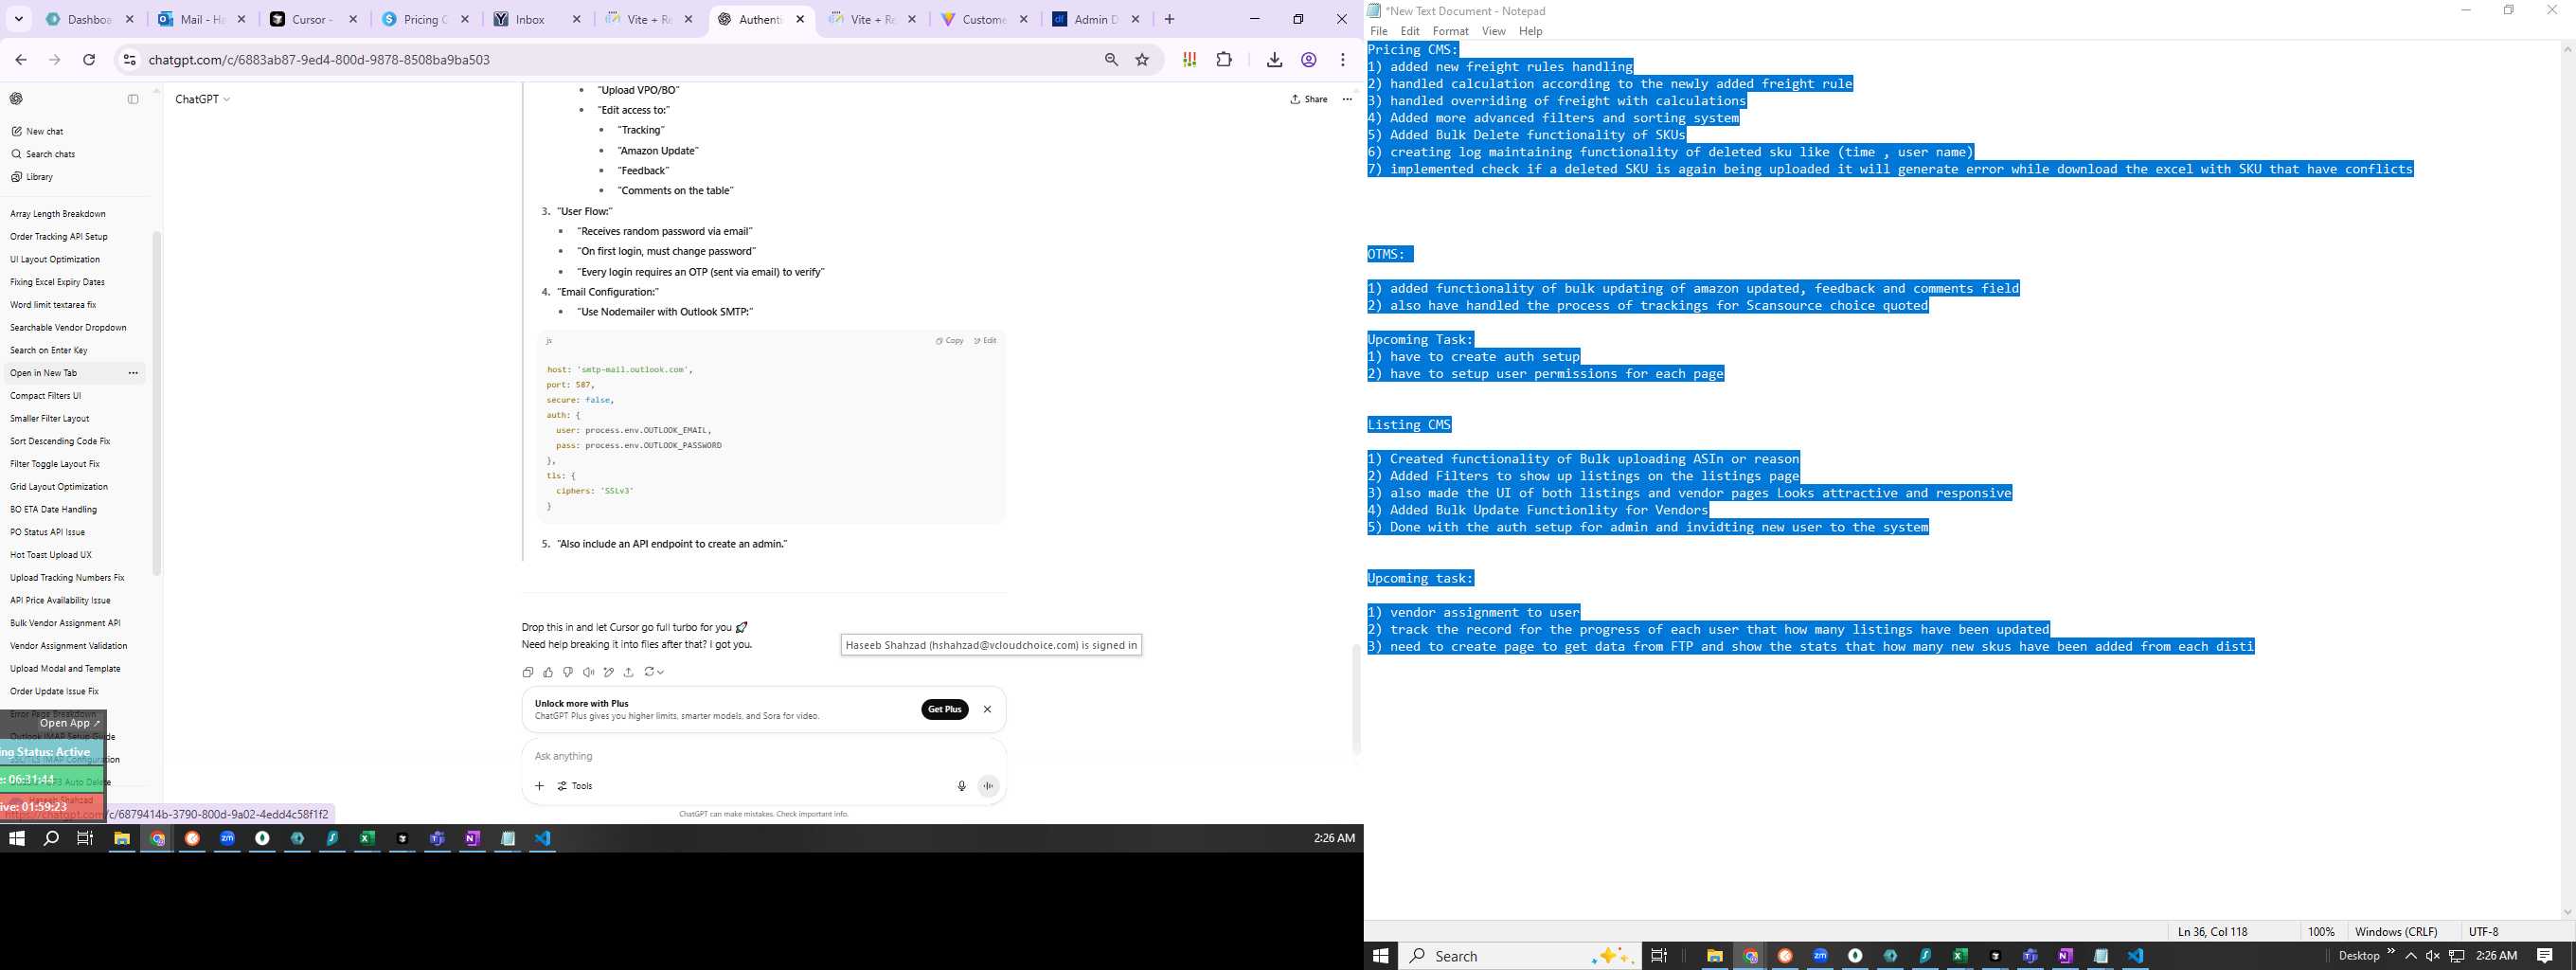View site information icon in address bar
Viewport: 2576px width, 970px height.
pos(129,60)
